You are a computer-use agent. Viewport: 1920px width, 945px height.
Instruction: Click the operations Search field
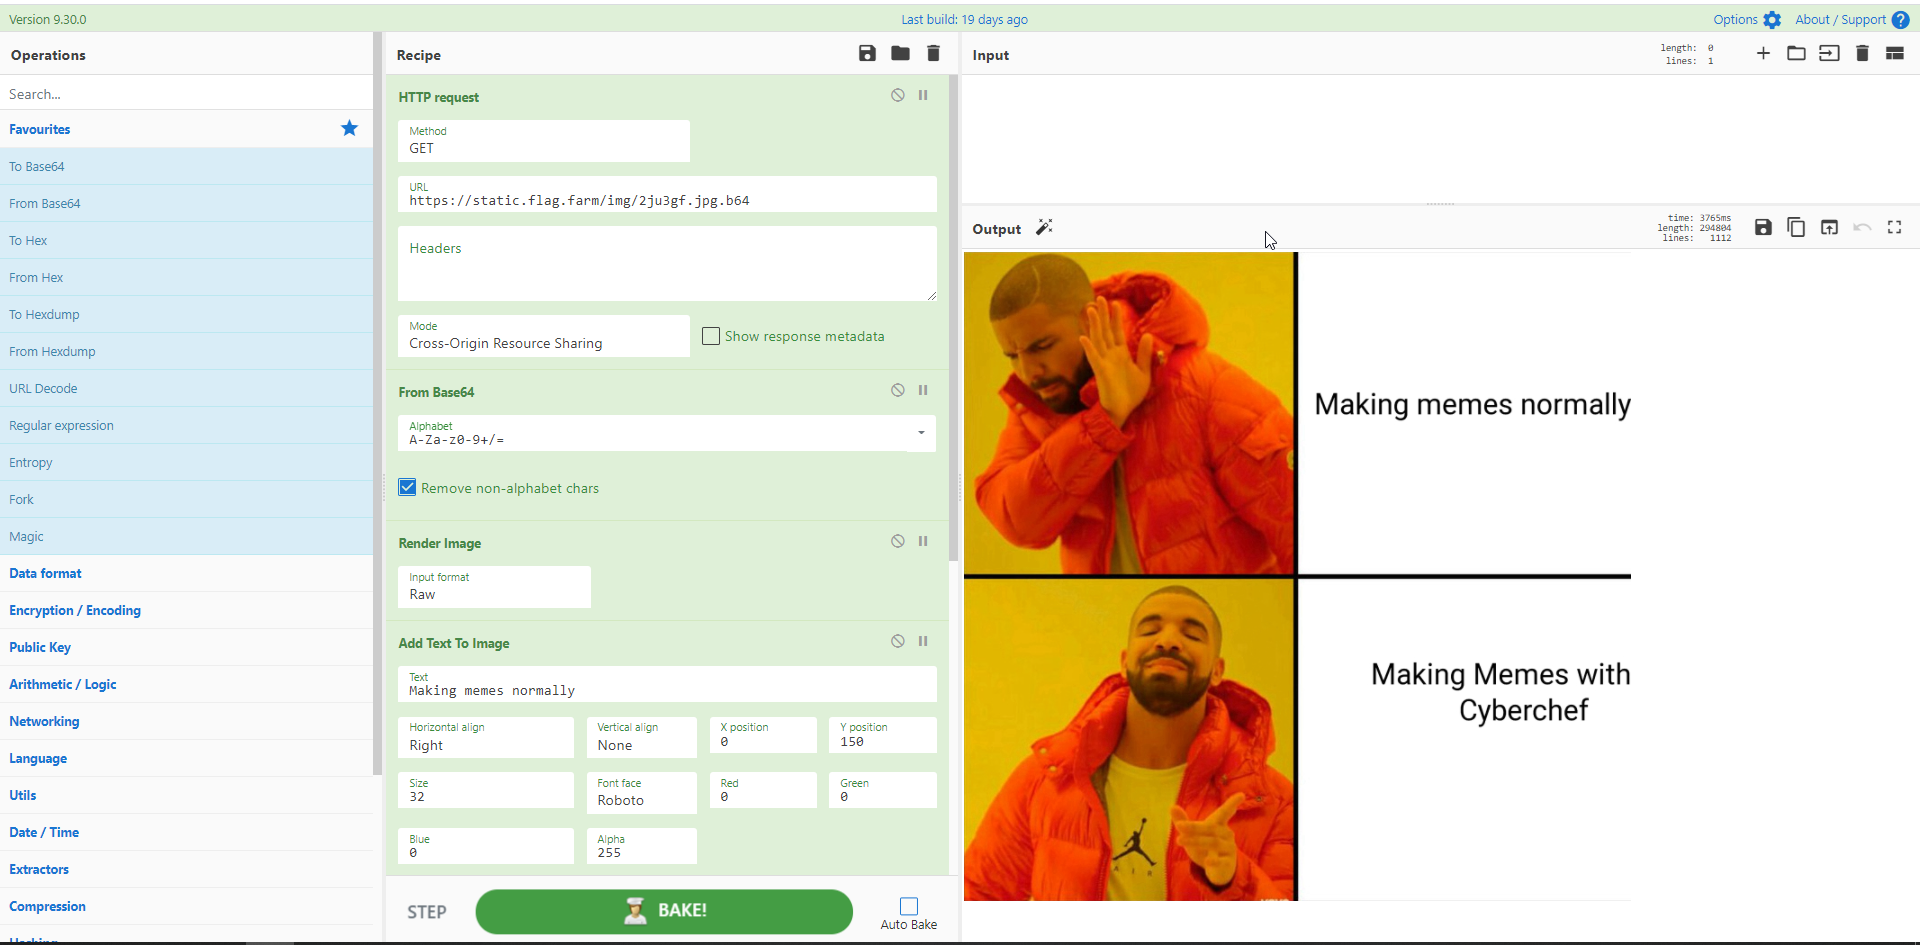click(x=186, y=93)
